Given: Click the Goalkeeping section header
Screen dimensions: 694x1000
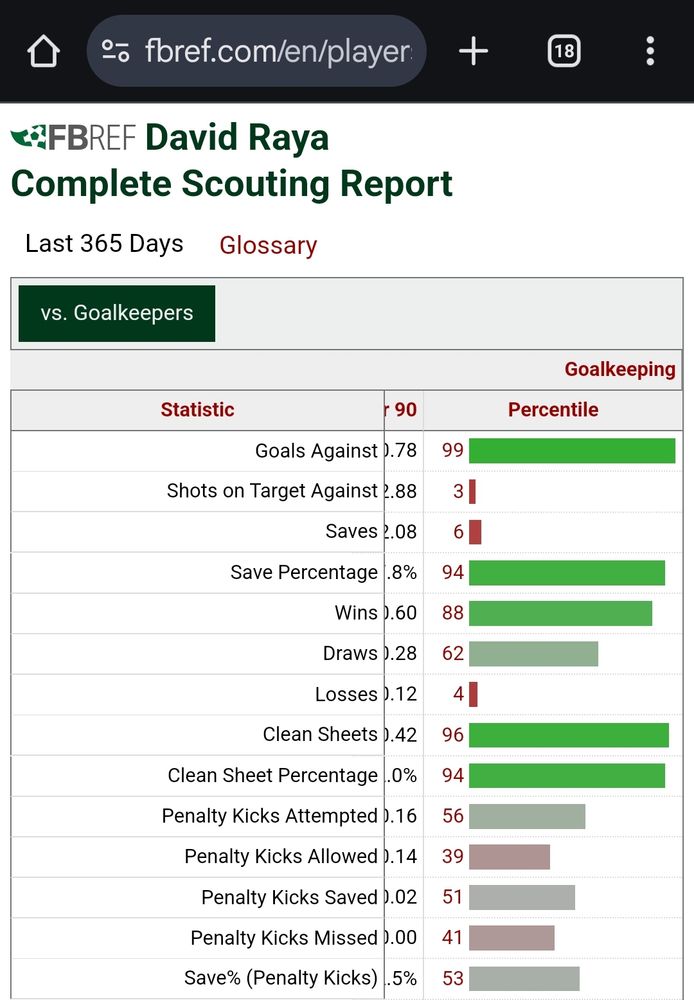Looking at the screenshot, I should [620, 369].
